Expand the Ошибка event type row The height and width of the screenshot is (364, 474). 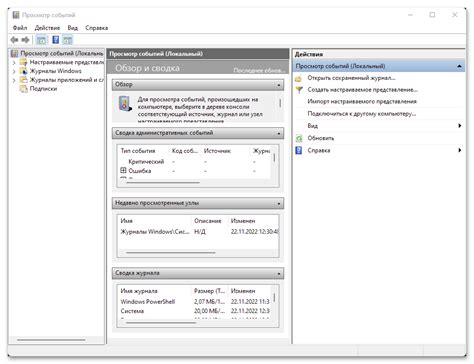123,170
